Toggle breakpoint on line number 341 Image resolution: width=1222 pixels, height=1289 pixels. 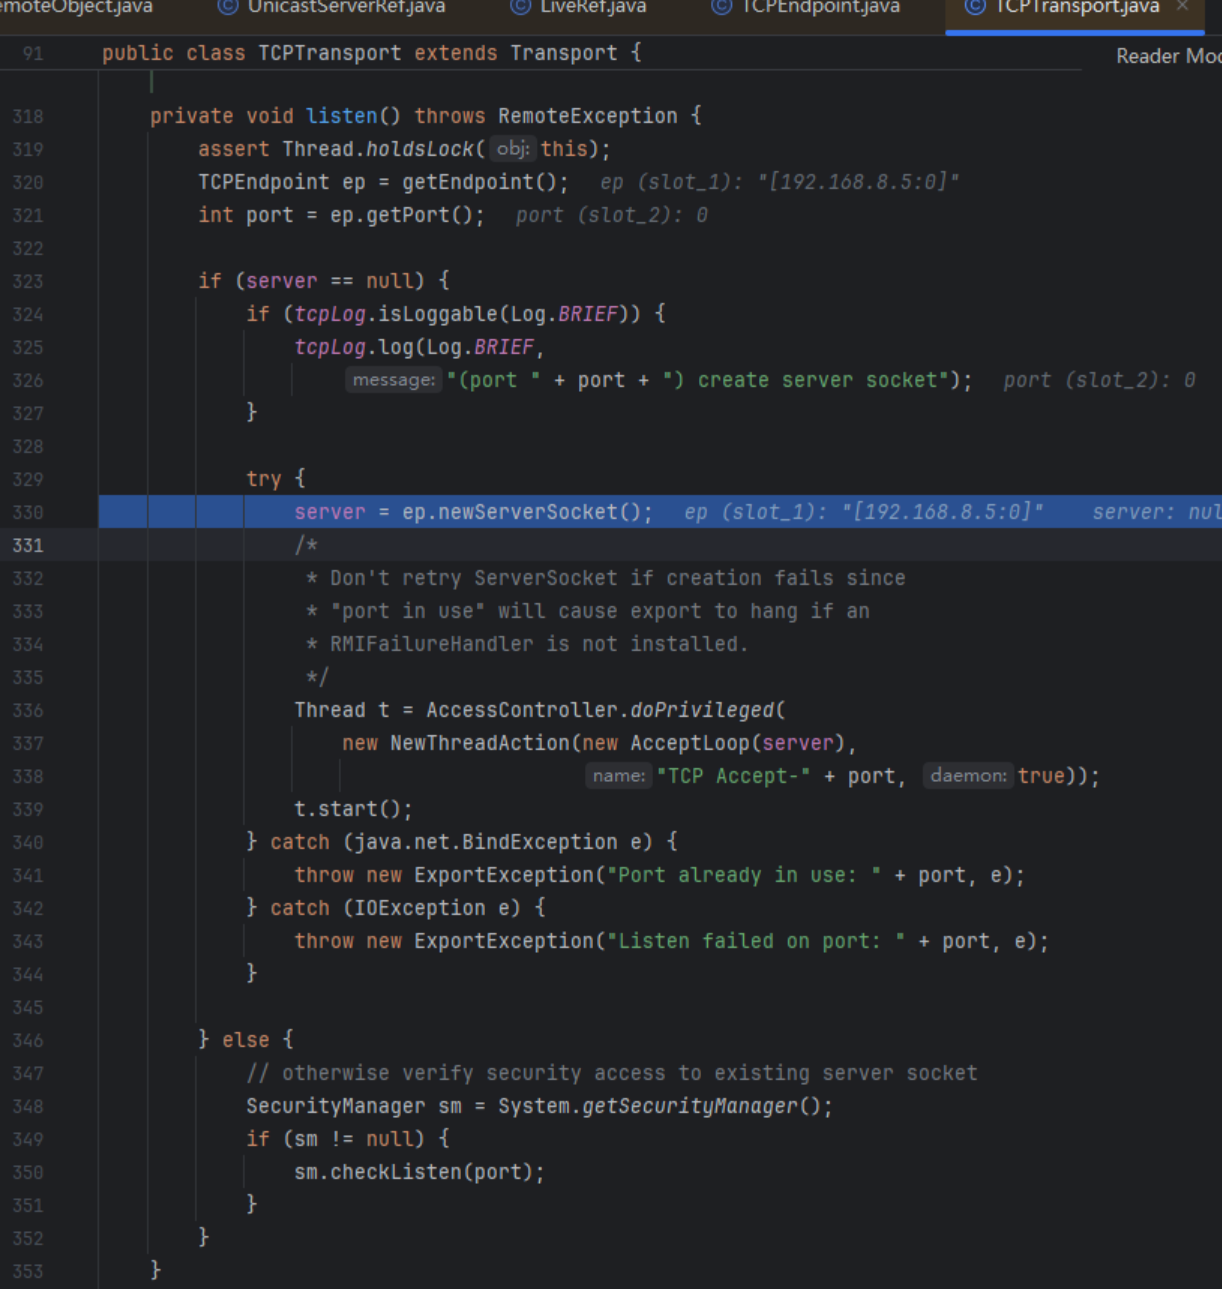click(28, 875)
